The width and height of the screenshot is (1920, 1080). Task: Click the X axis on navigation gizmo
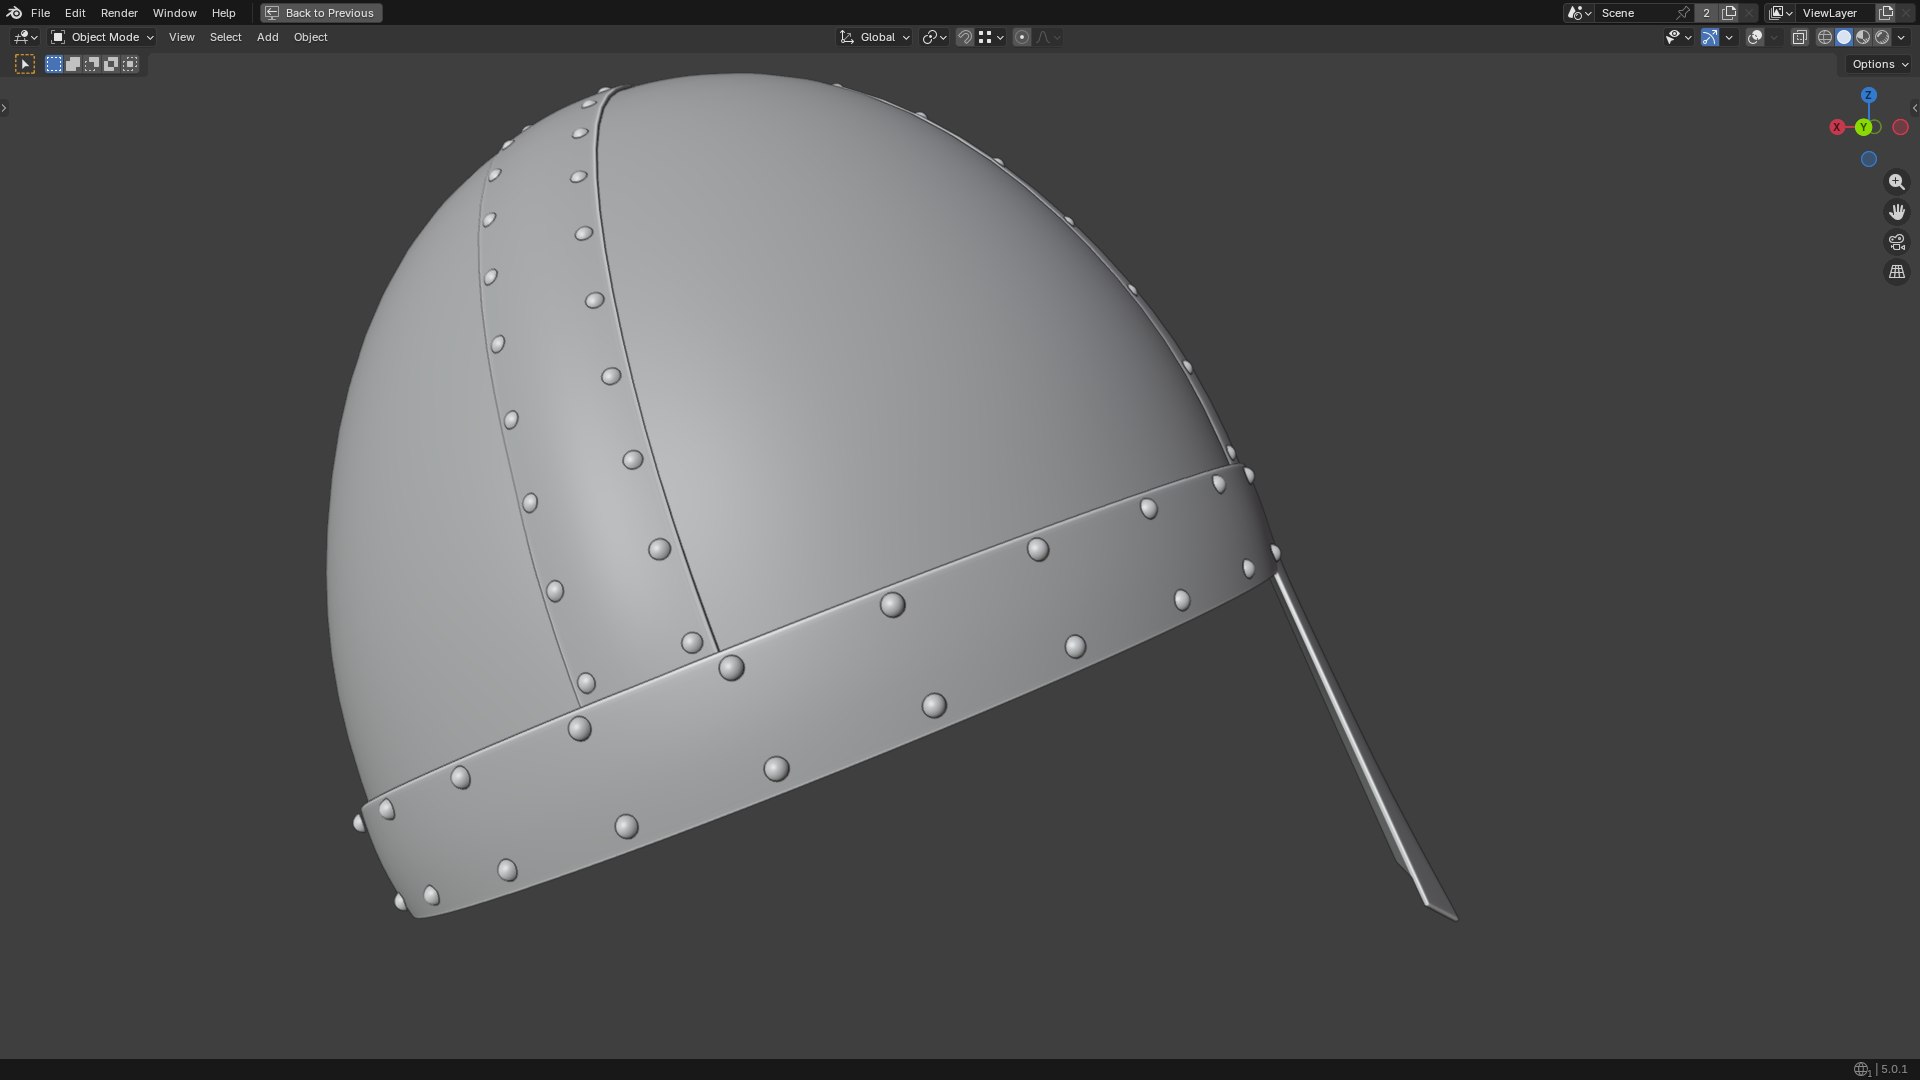coord(1837,127)
